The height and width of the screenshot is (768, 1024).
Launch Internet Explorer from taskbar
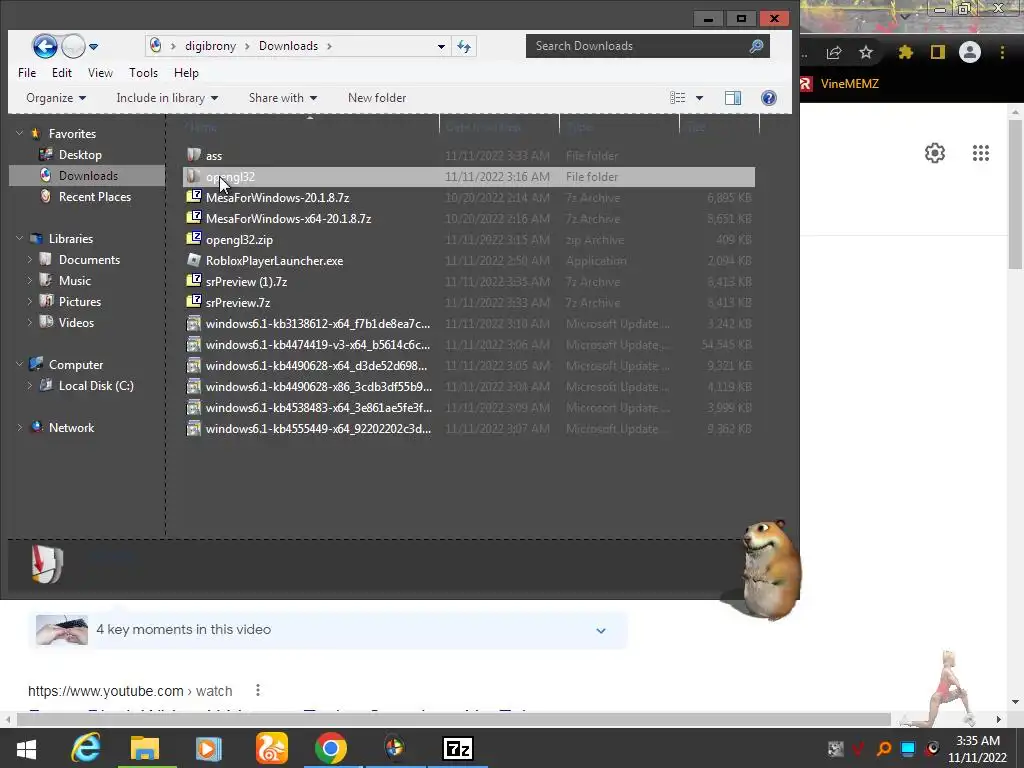86,748
